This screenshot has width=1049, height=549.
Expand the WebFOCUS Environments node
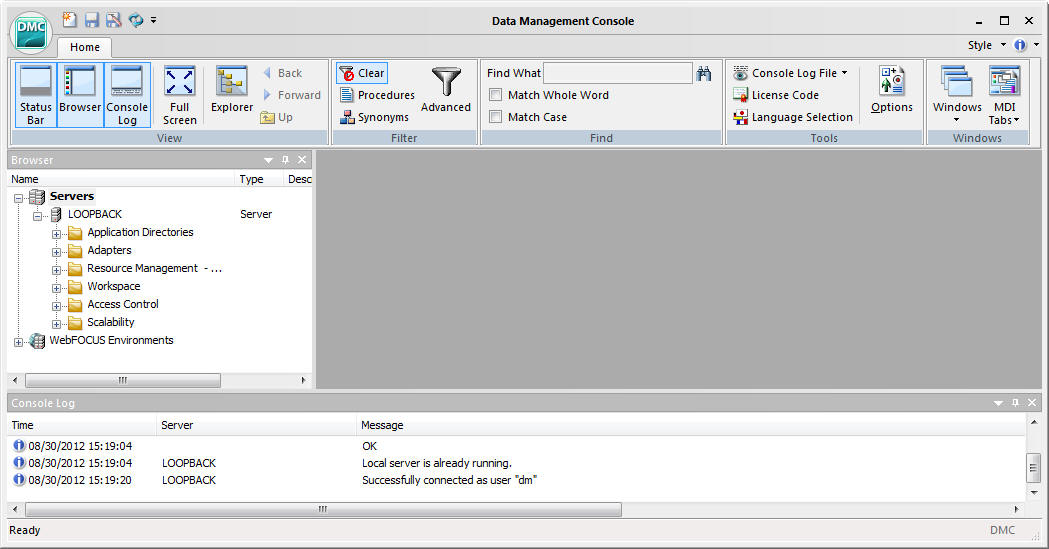(x=19, y=342)
